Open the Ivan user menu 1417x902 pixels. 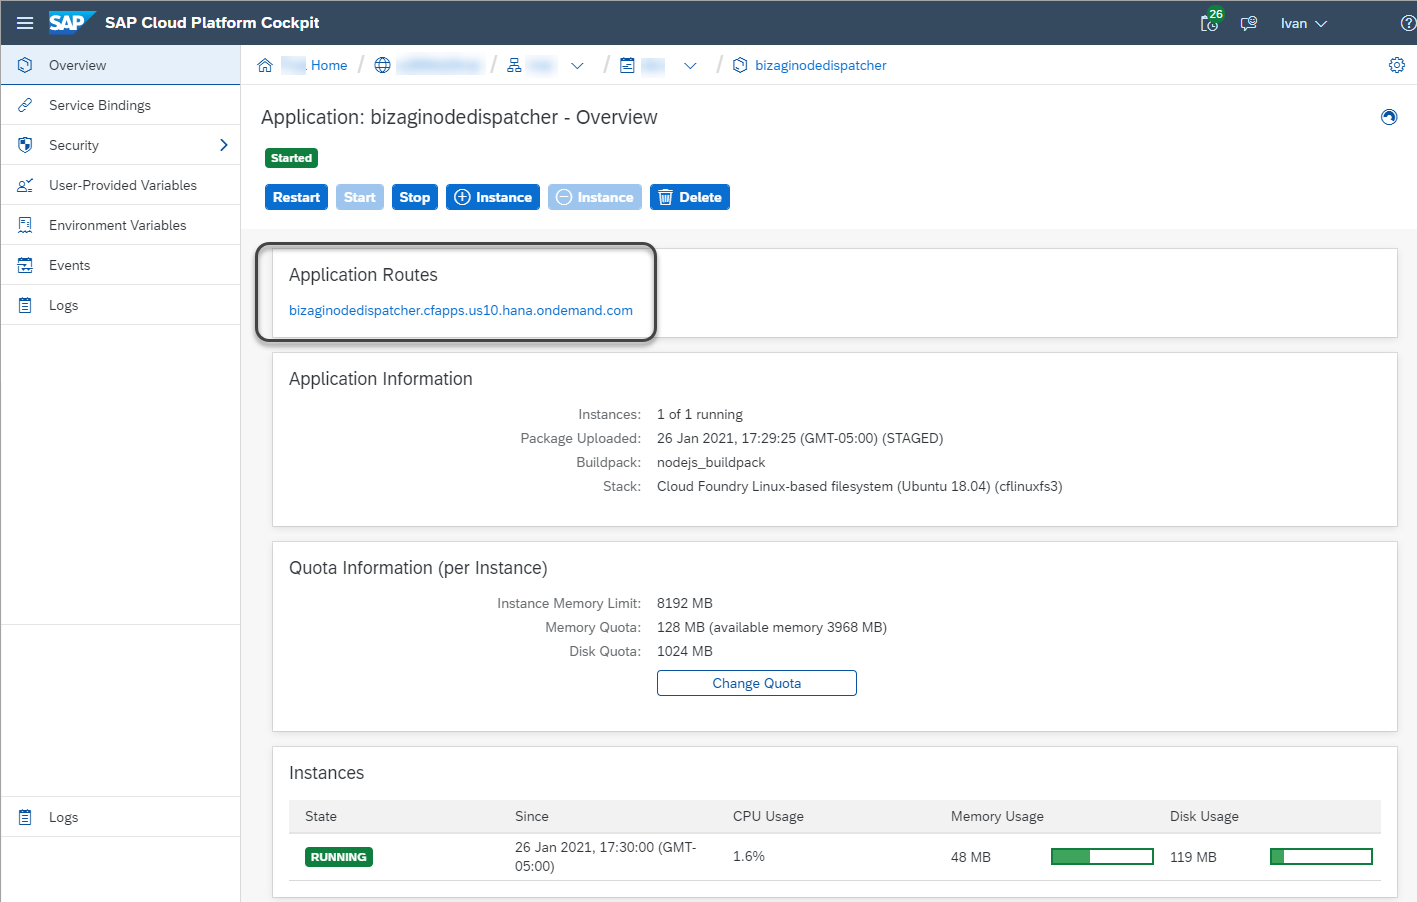pos(1304,23)
